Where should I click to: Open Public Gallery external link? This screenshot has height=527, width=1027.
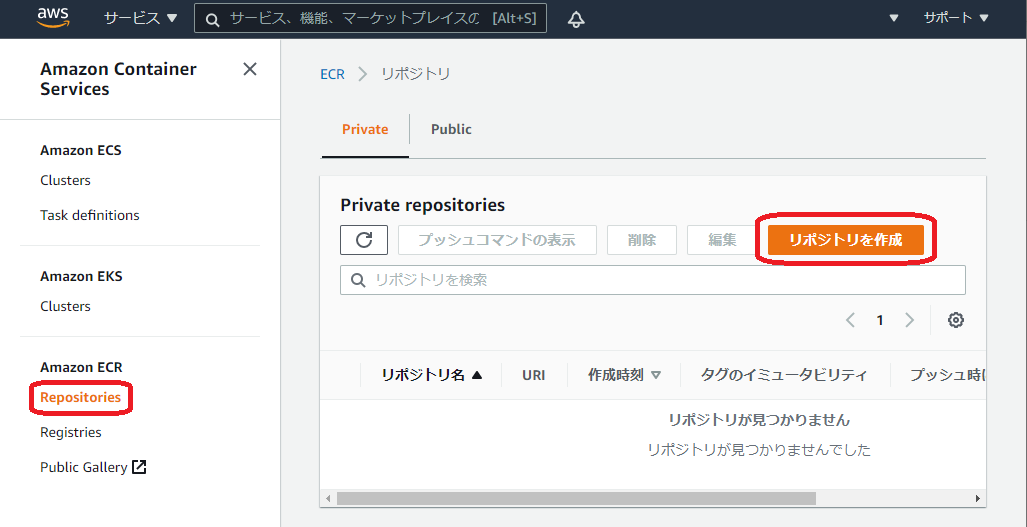tap(93, 467)
